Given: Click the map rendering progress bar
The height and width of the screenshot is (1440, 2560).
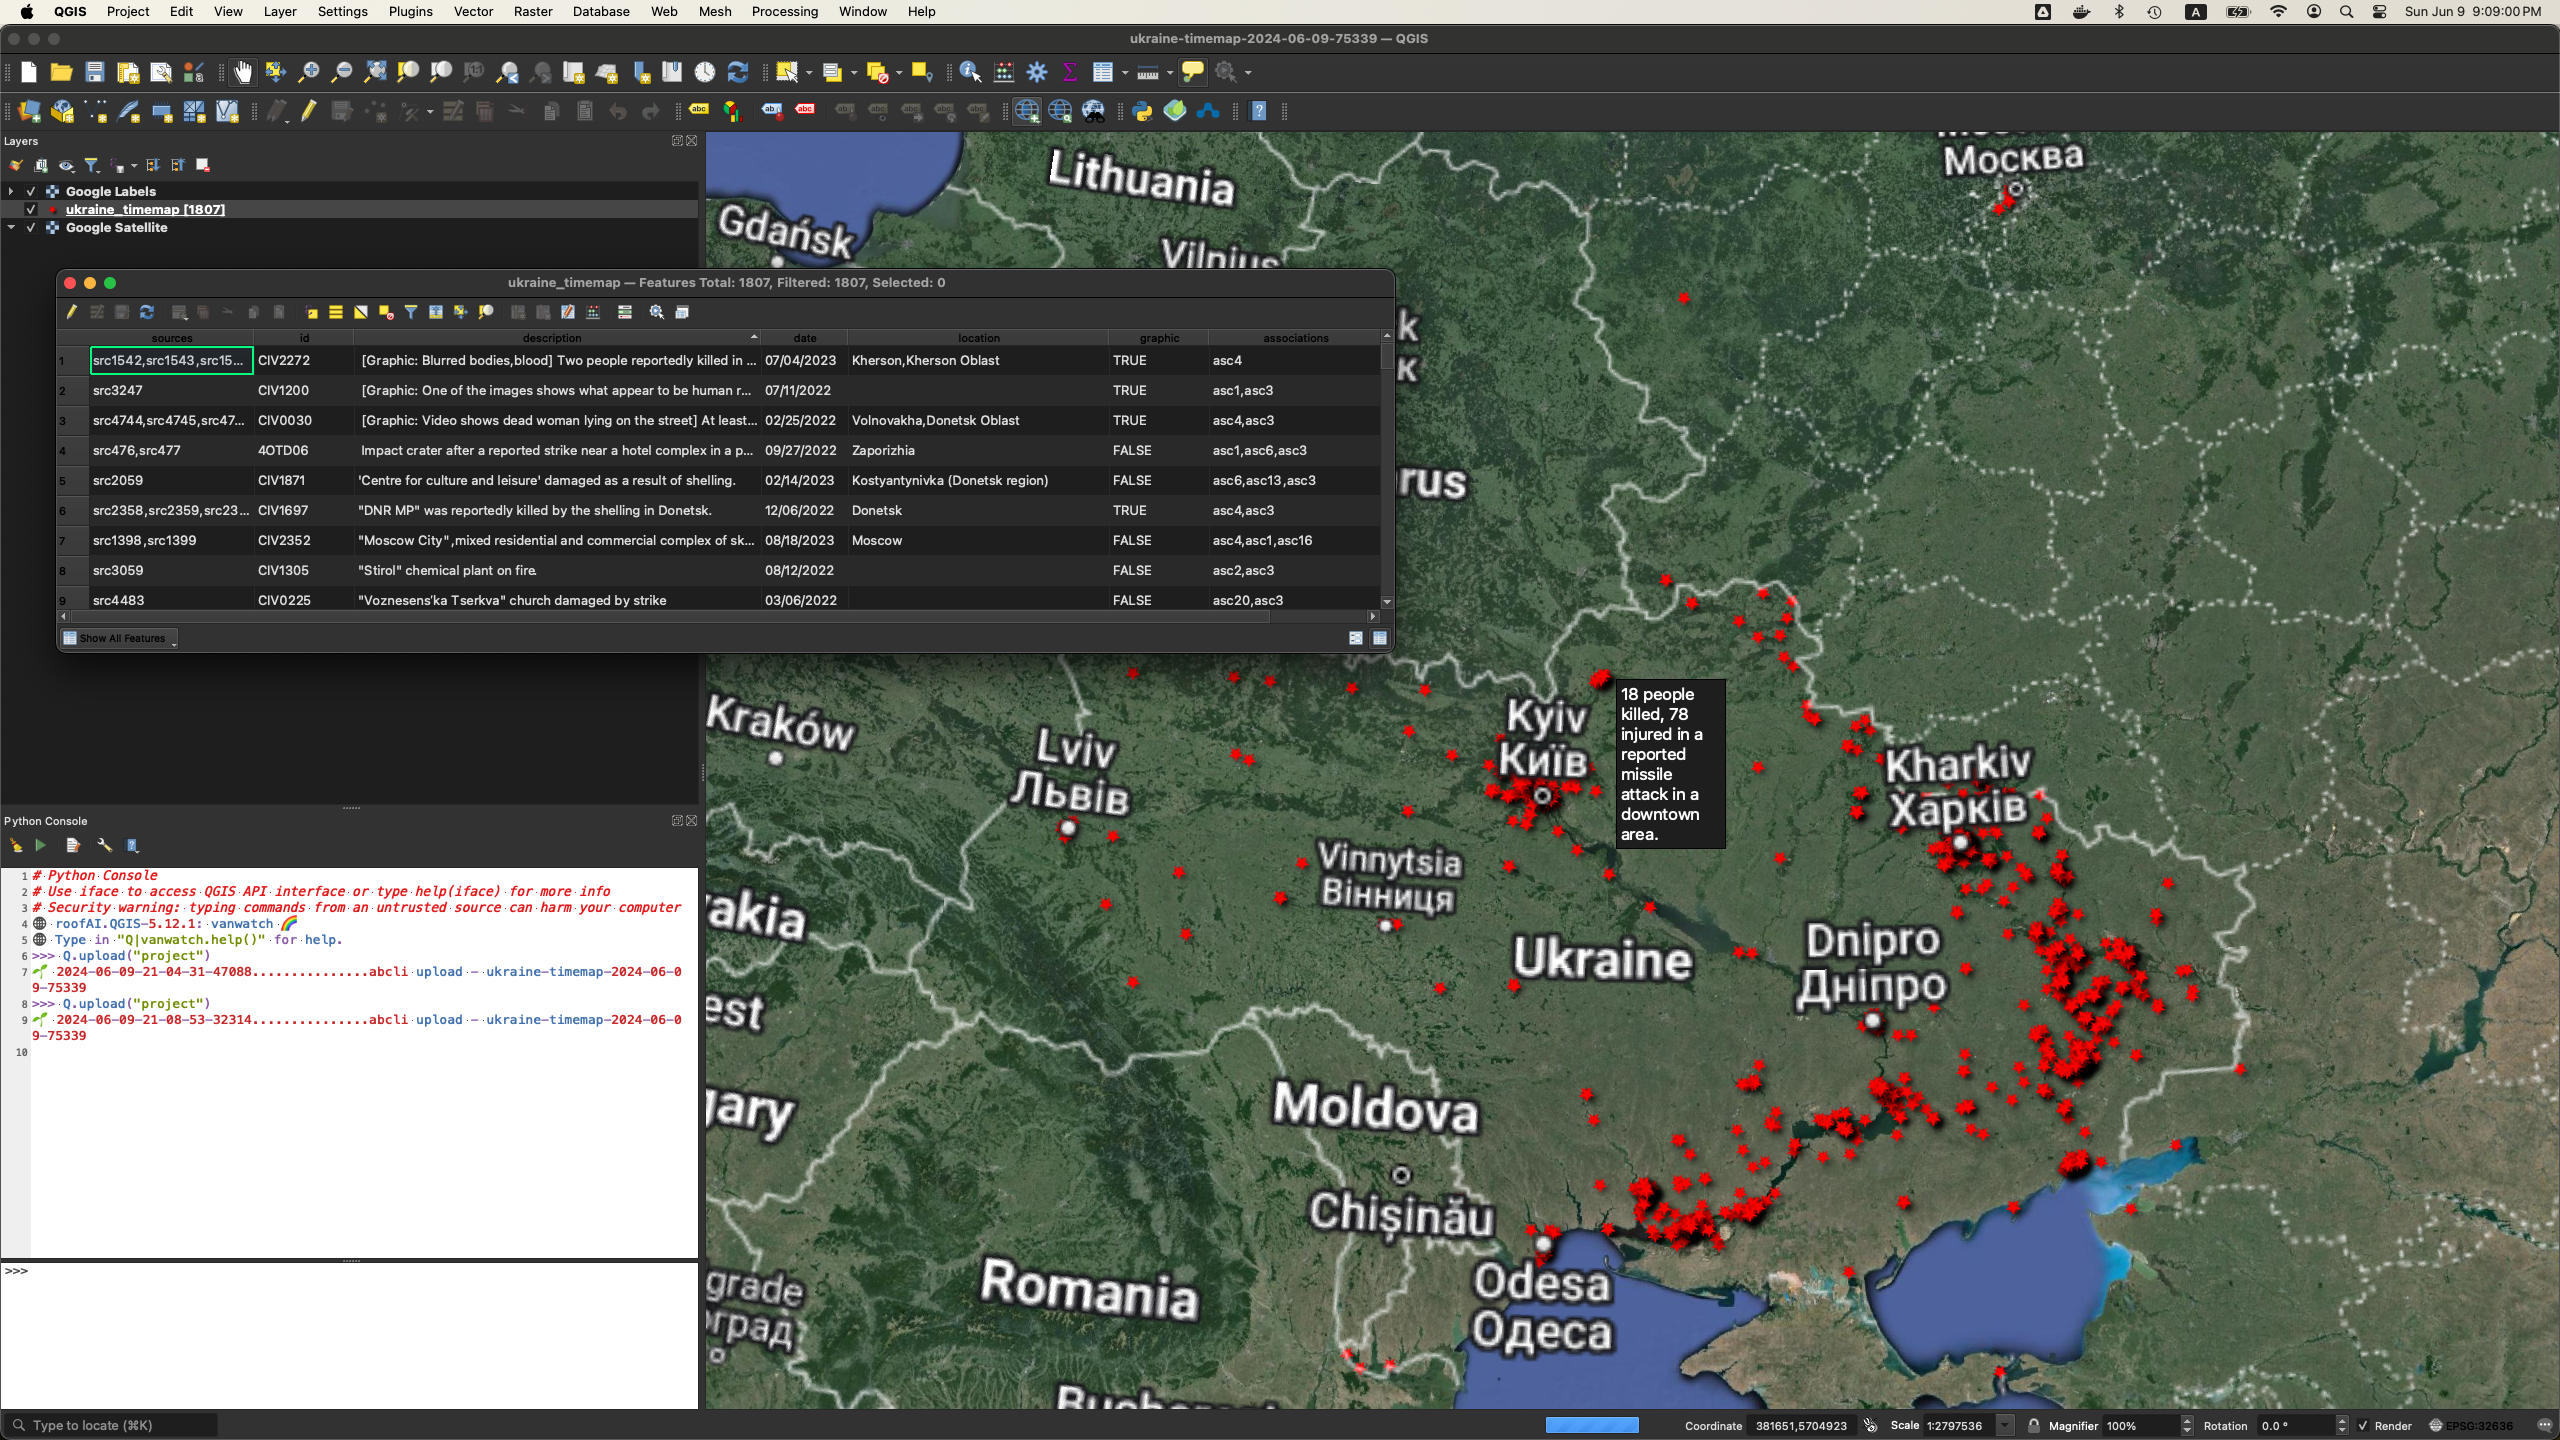Looking at the screenshot, I should tap(1592, 1425).
